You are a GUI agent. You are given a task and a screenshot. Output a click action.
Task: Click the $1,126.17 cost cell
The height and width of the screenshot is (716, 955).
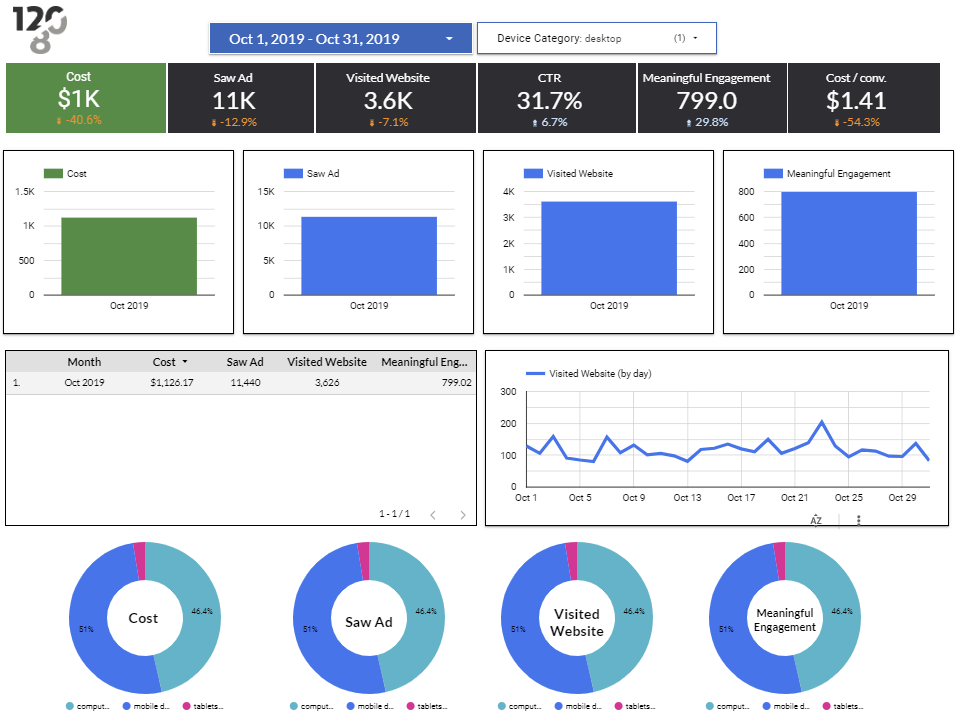172,383
